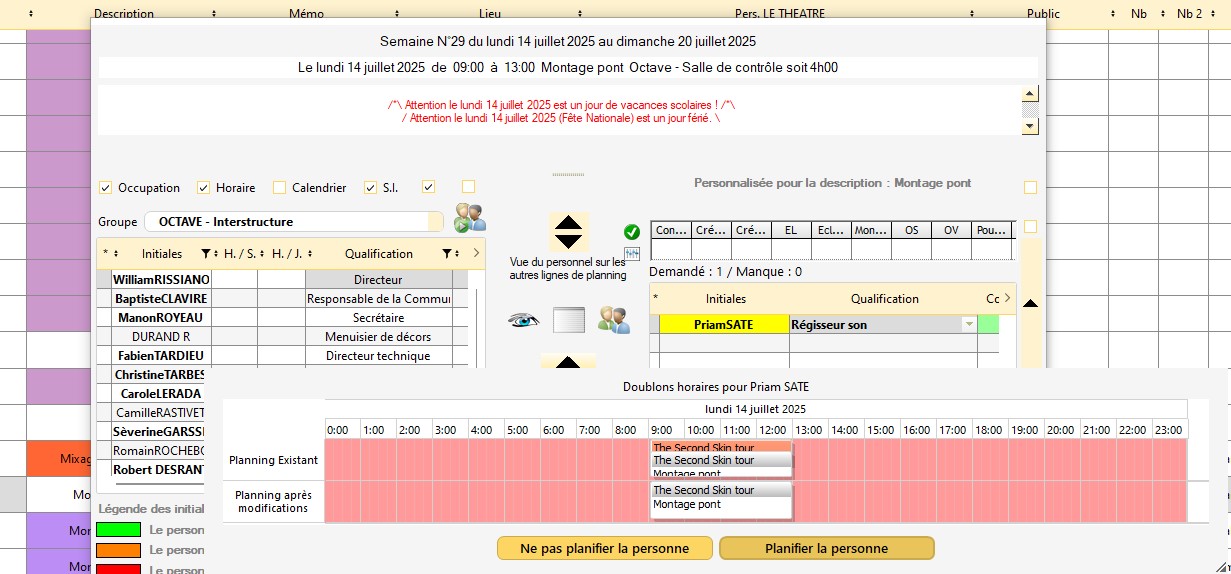The image size is (1231, 574).
Task: Toggle the Occupation checkbox
Action: tap(105, 188)
